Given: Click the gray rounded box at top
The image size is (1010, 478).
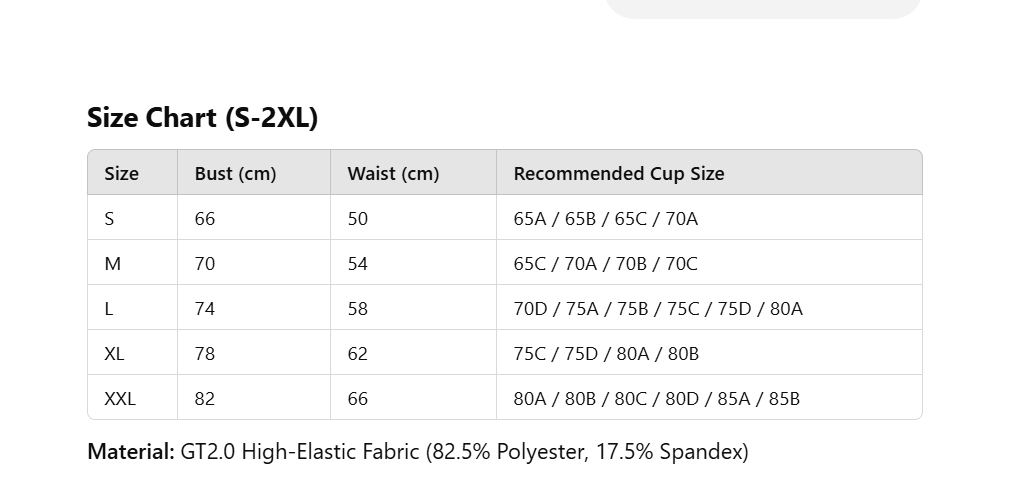Looking at the screenshot, I should pyautogui.click(x=762, y=8).
